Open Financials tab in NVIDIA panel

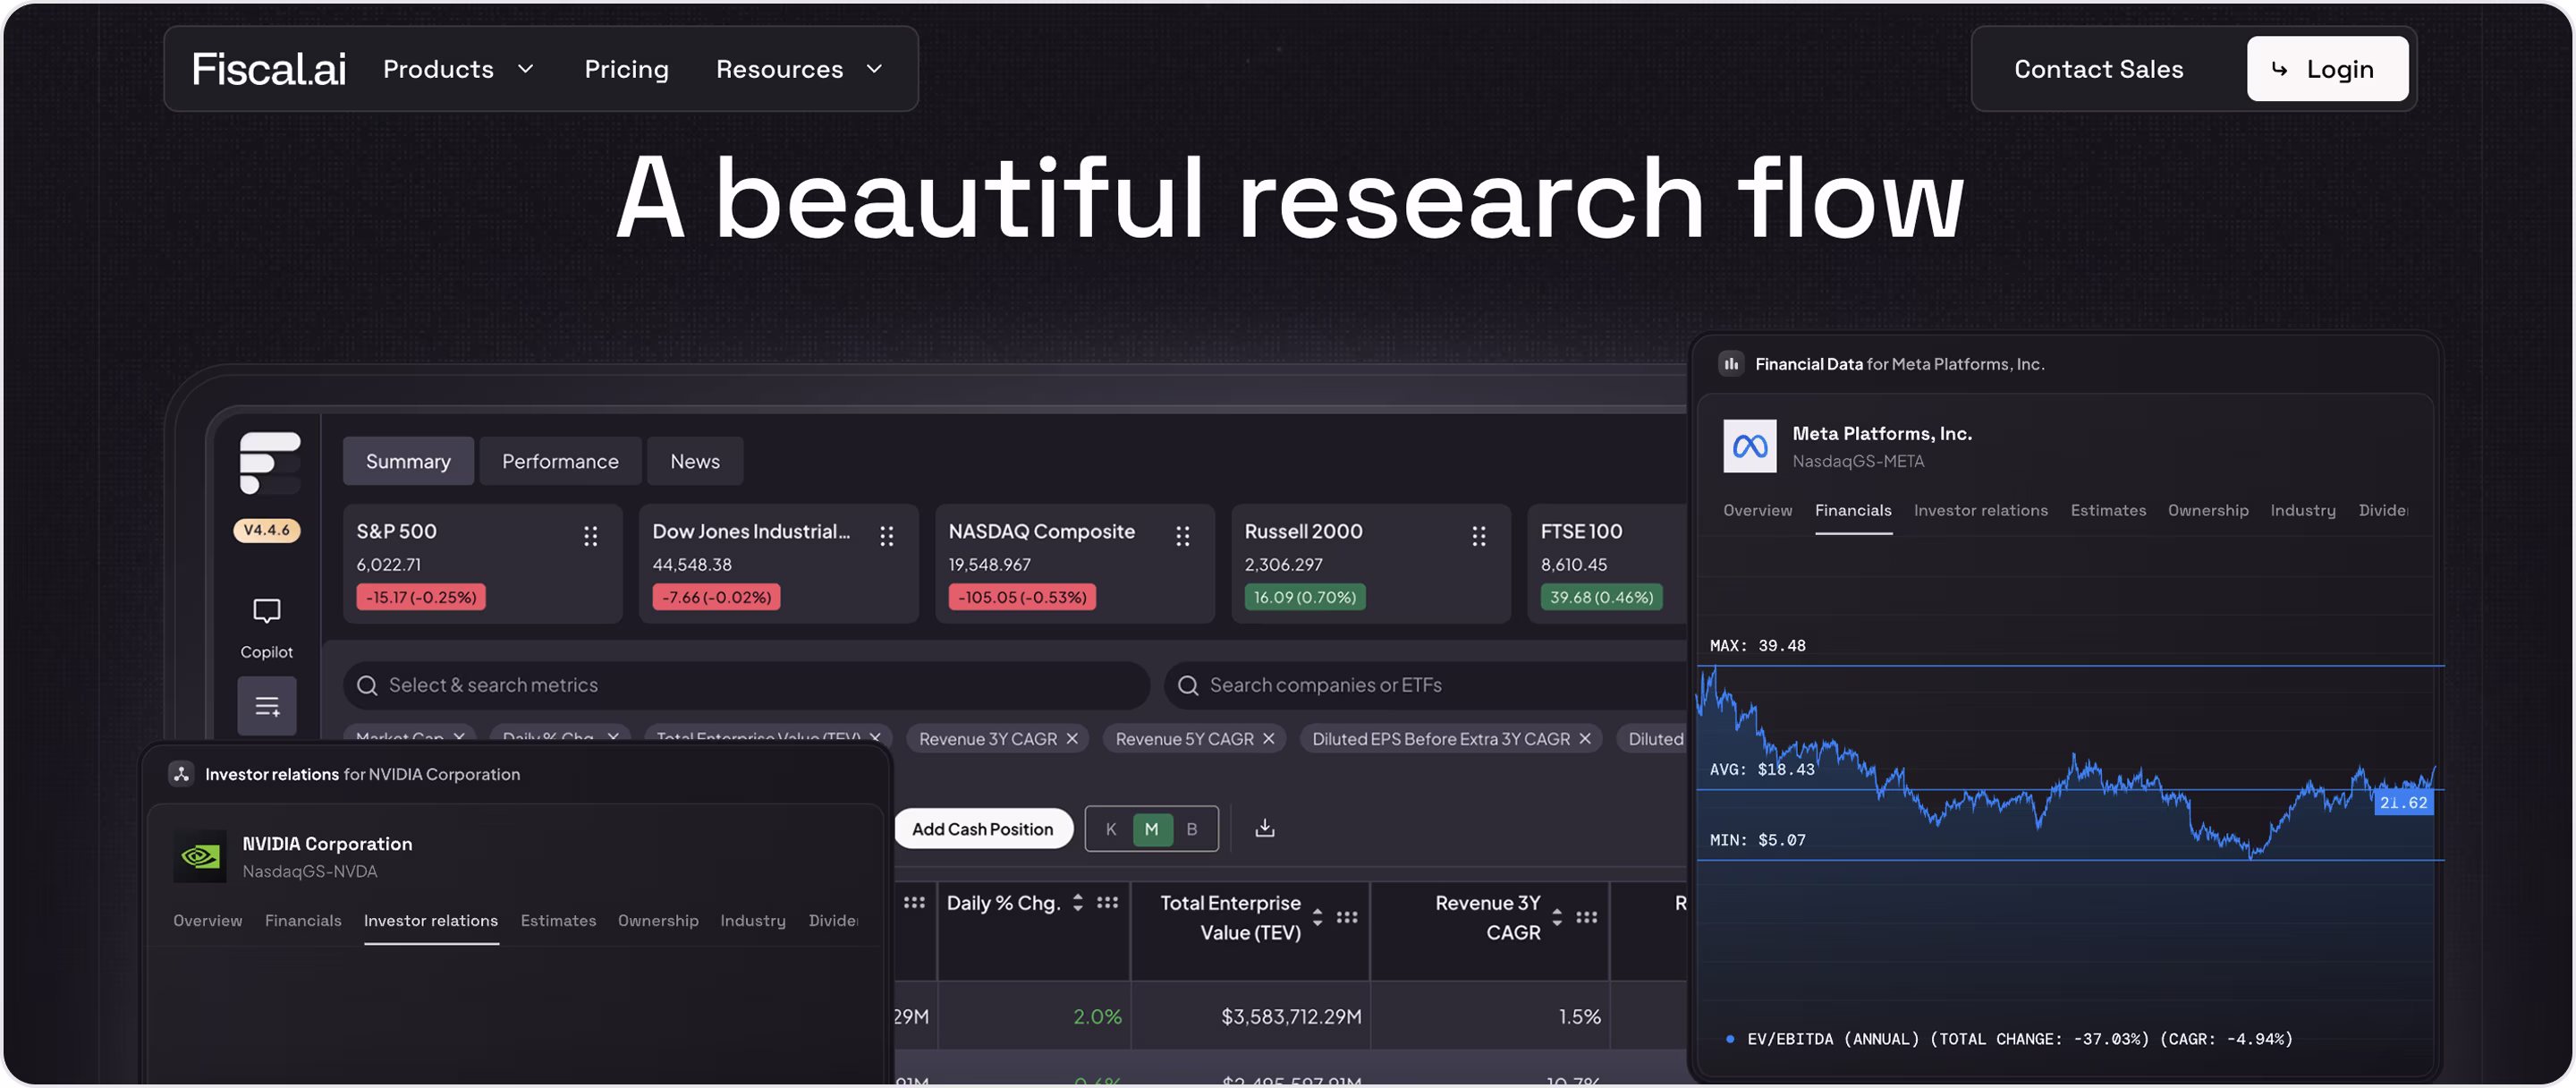303,921
